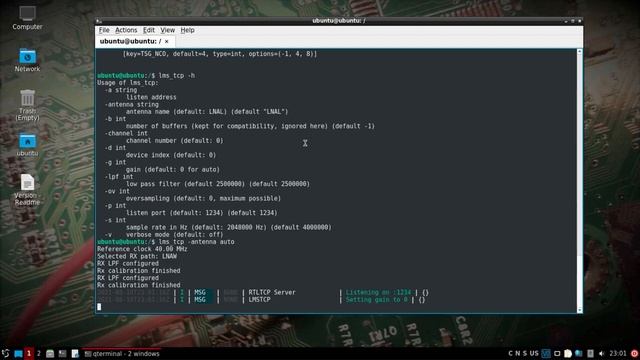
Task: Click the qterminal - 2 windows taskbar button
Action: [x=122, y=353]
